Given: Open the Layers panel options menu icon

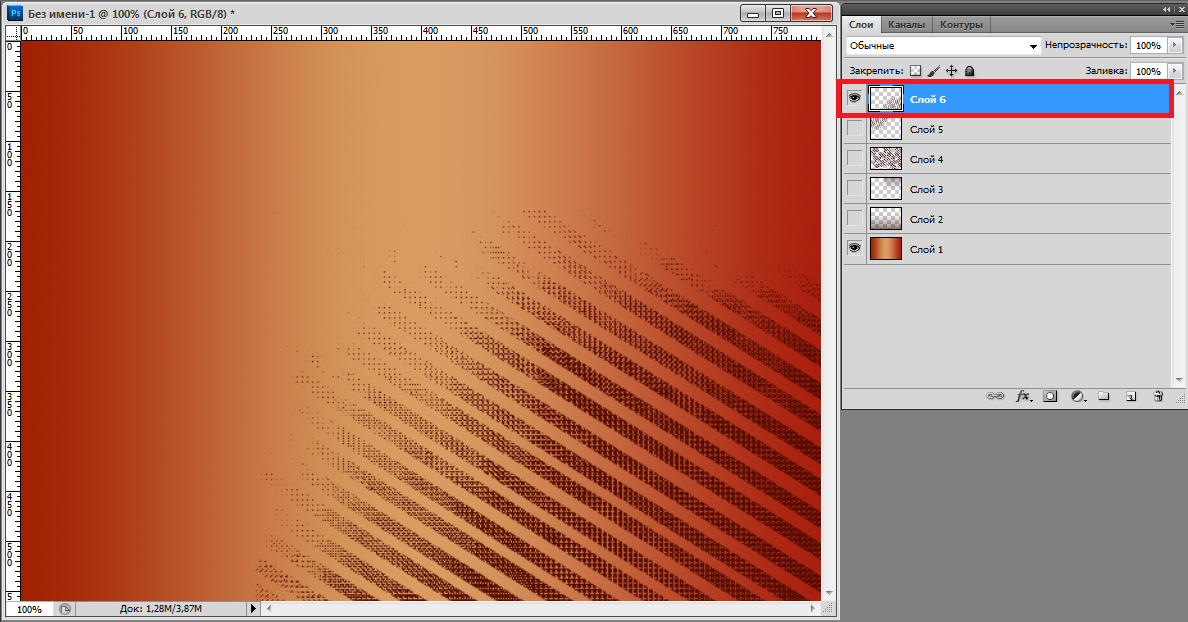Looking at the screenshot, I should point(1177,24).
